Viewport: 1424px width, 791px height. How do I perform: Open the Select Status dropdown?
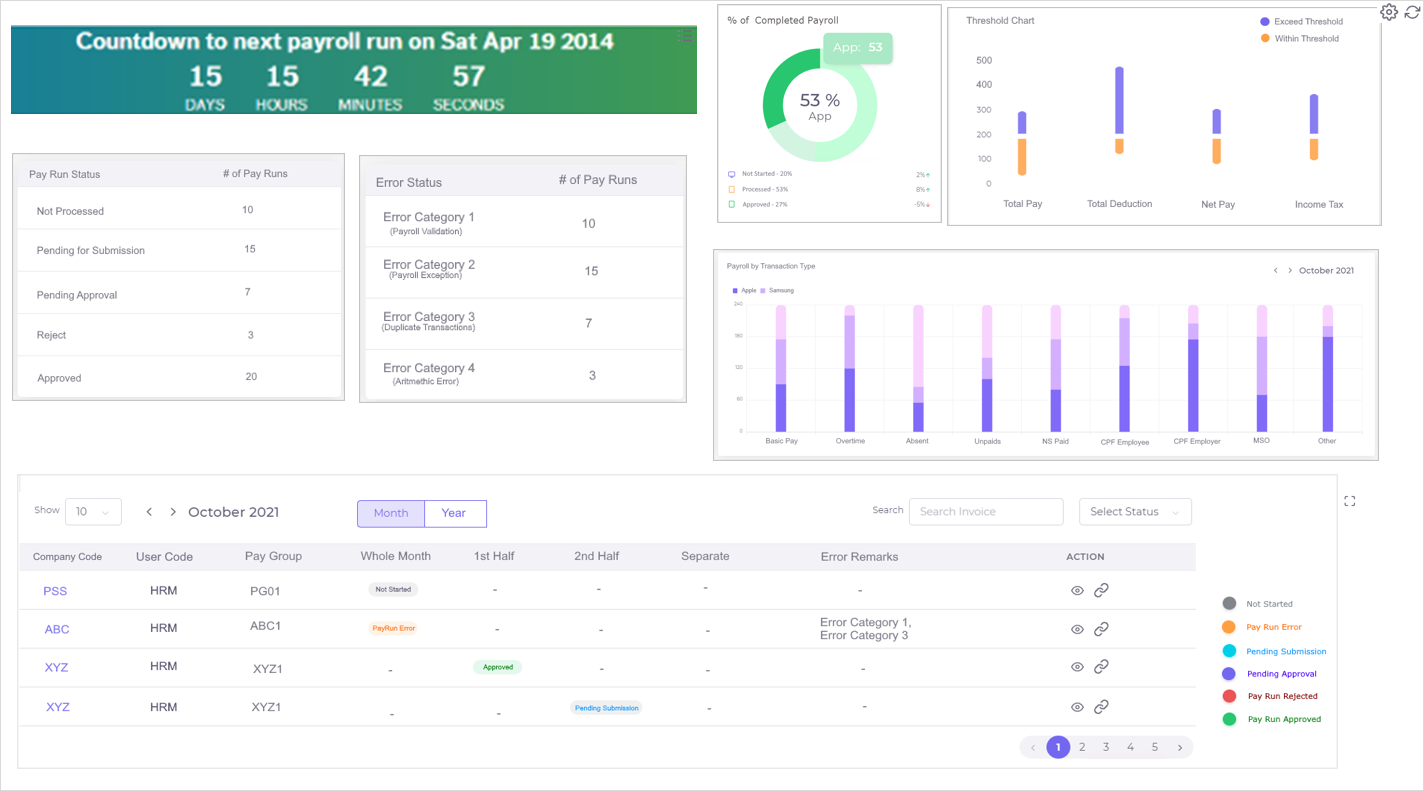(x=1135, y=512)
